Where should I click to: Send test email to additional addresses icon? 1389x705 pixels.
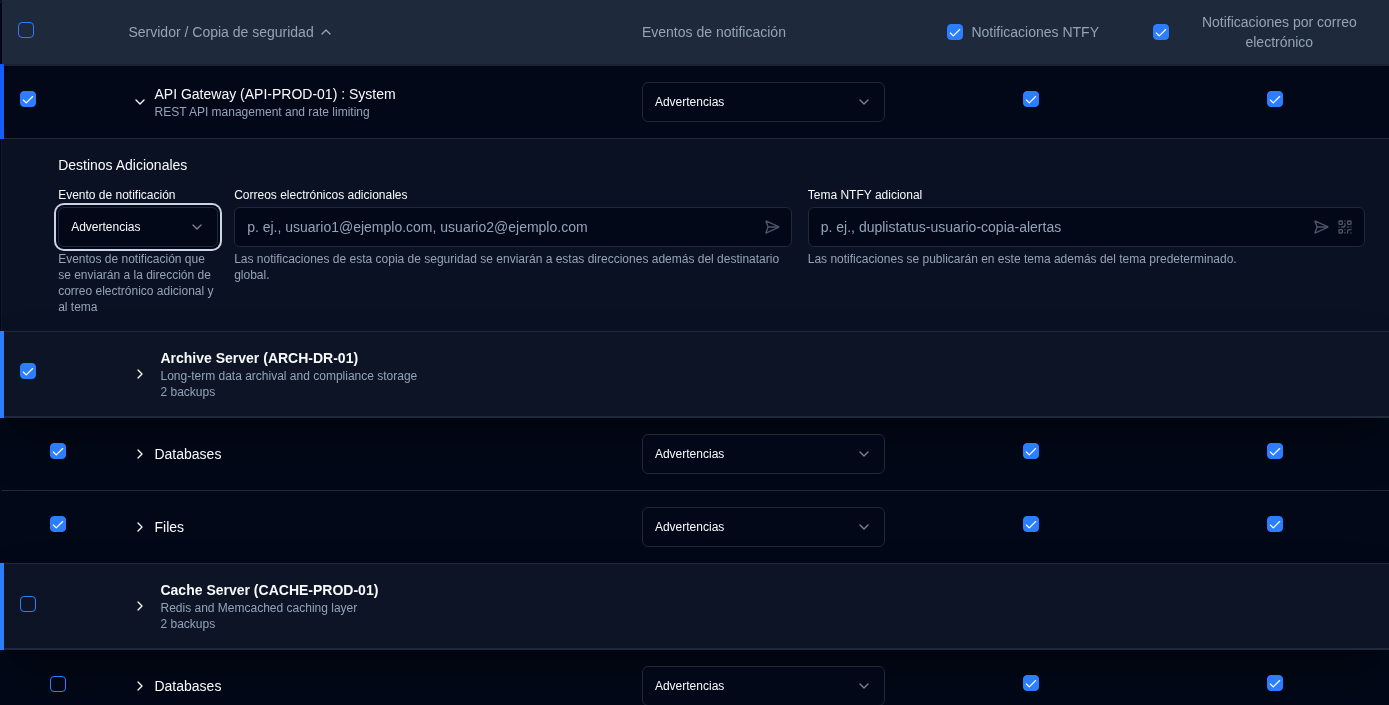772,227
